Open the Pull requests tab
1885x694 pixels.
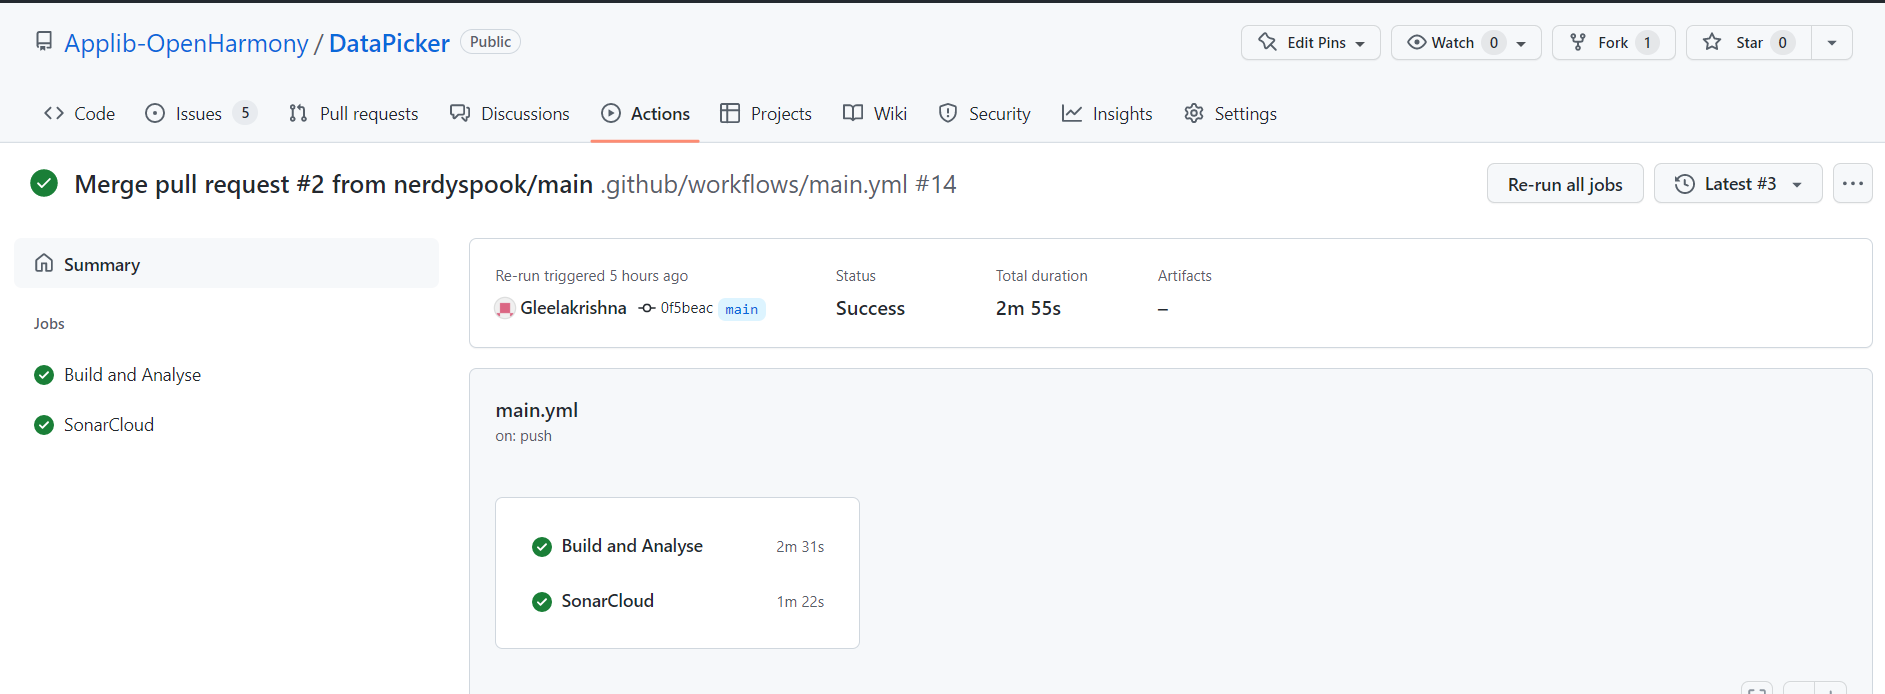point(353,113)
